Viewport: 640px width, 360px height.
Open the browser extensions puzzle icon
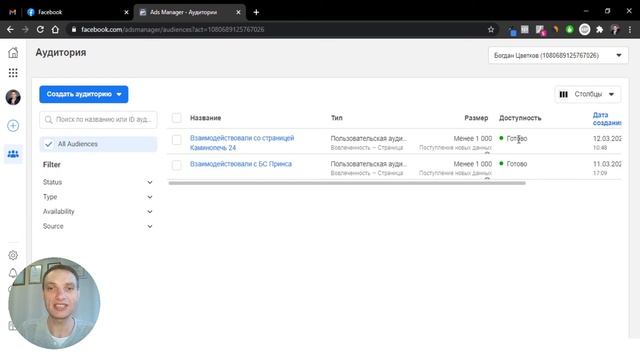(x=600, y=29)
